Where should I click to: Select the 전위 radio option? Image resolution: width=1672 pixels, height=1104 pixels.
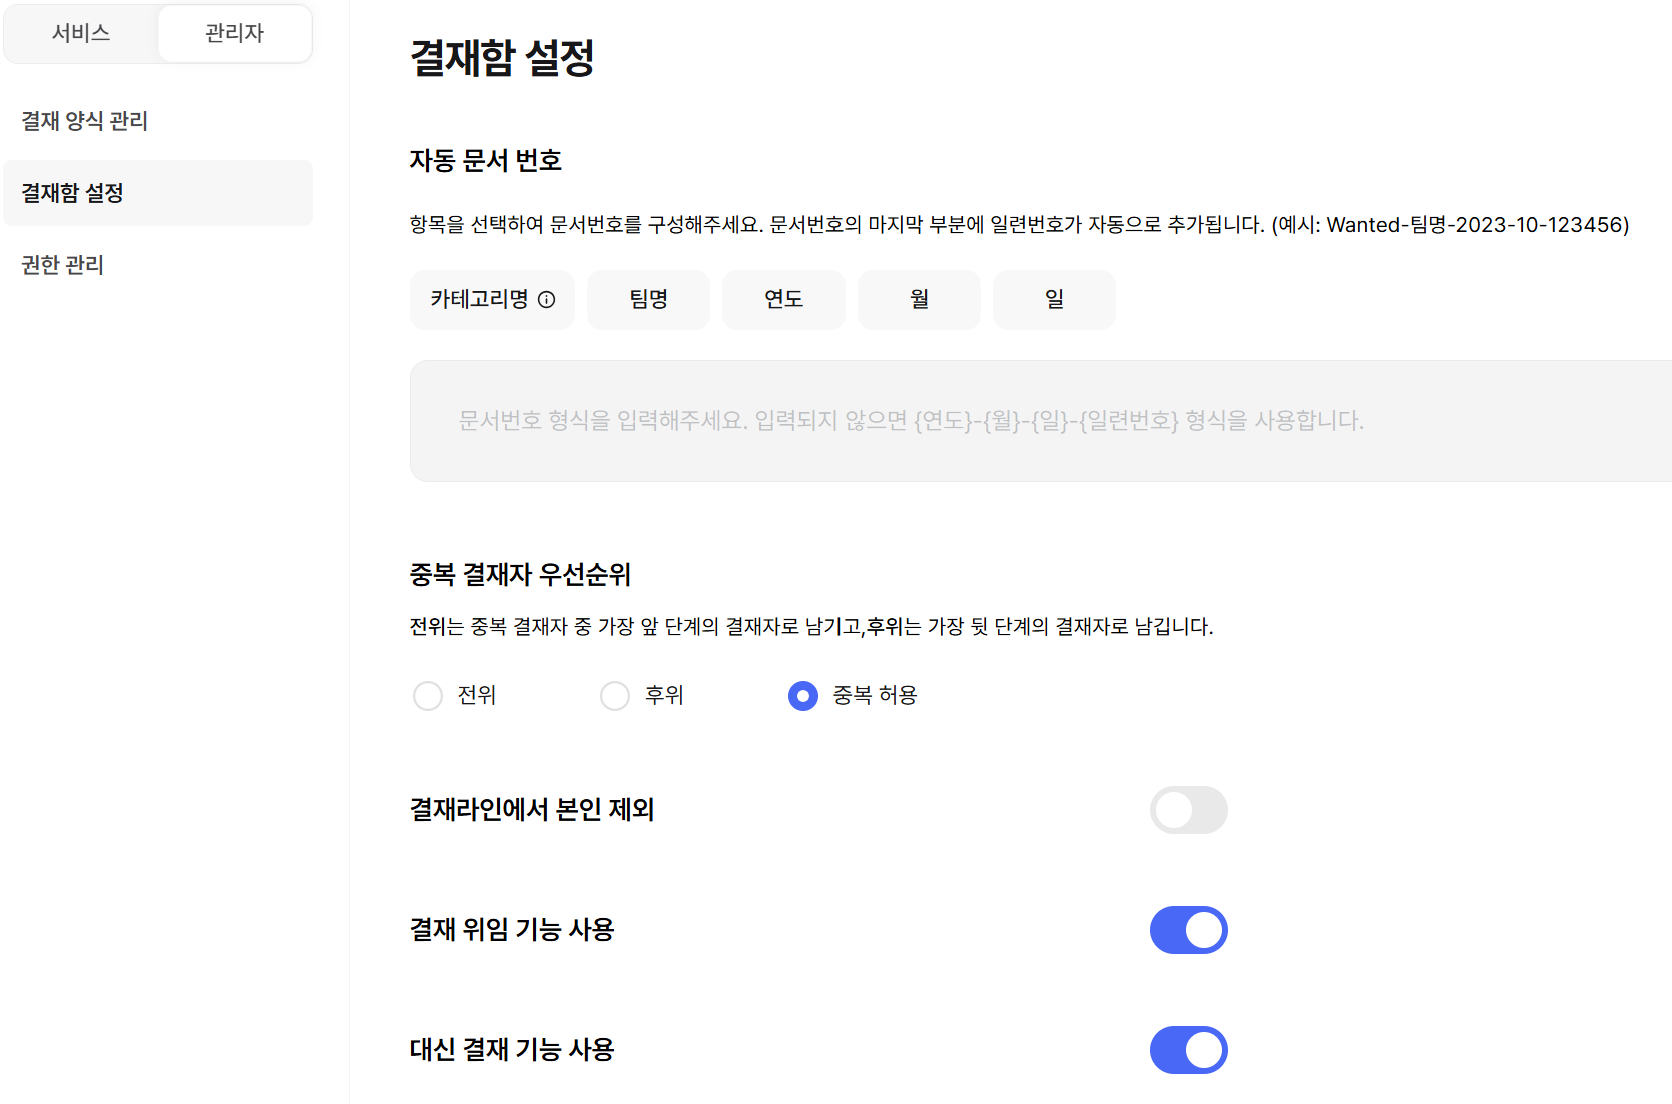(x=428, y=696)
